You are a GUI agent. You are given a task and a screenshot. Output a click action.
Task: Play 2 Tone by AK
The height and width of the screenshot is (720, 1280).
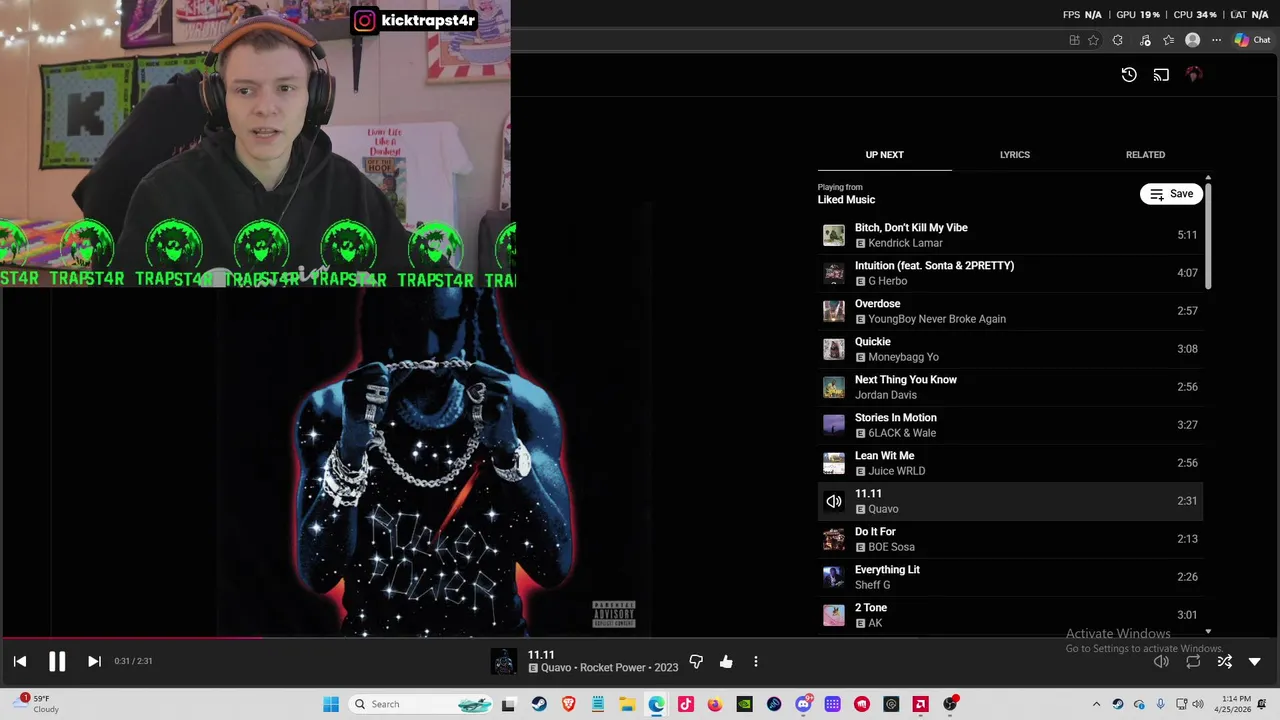[1010, 615]
